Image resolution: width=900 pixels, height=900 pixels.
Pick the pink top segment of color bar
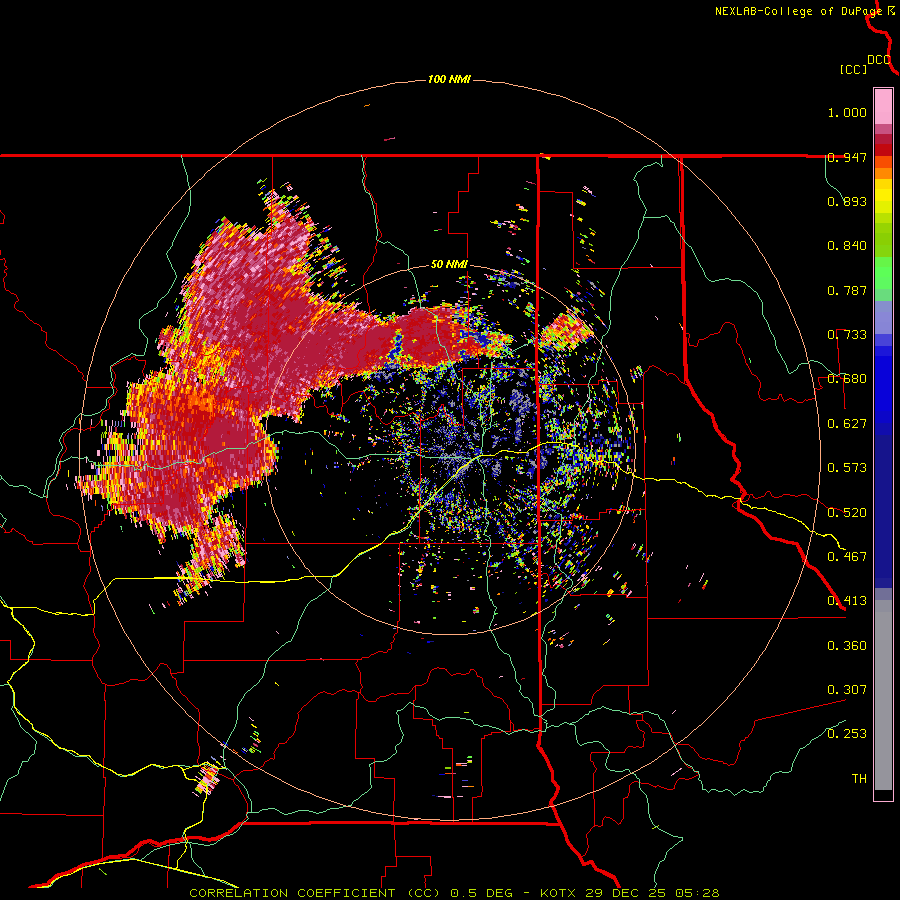(x=883, y=106)
